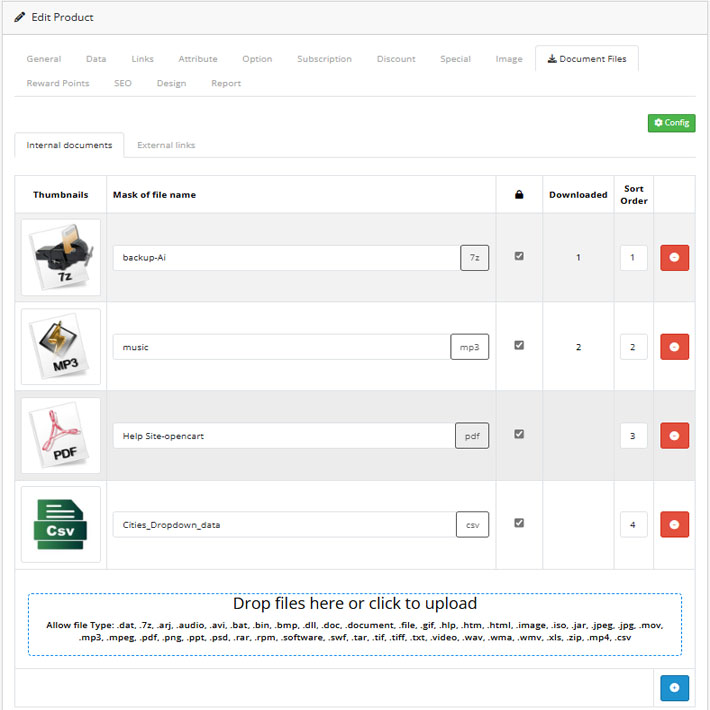This screenshot has width=710, height=710.
Task: Select the Image tab
Action: point(509,59)
